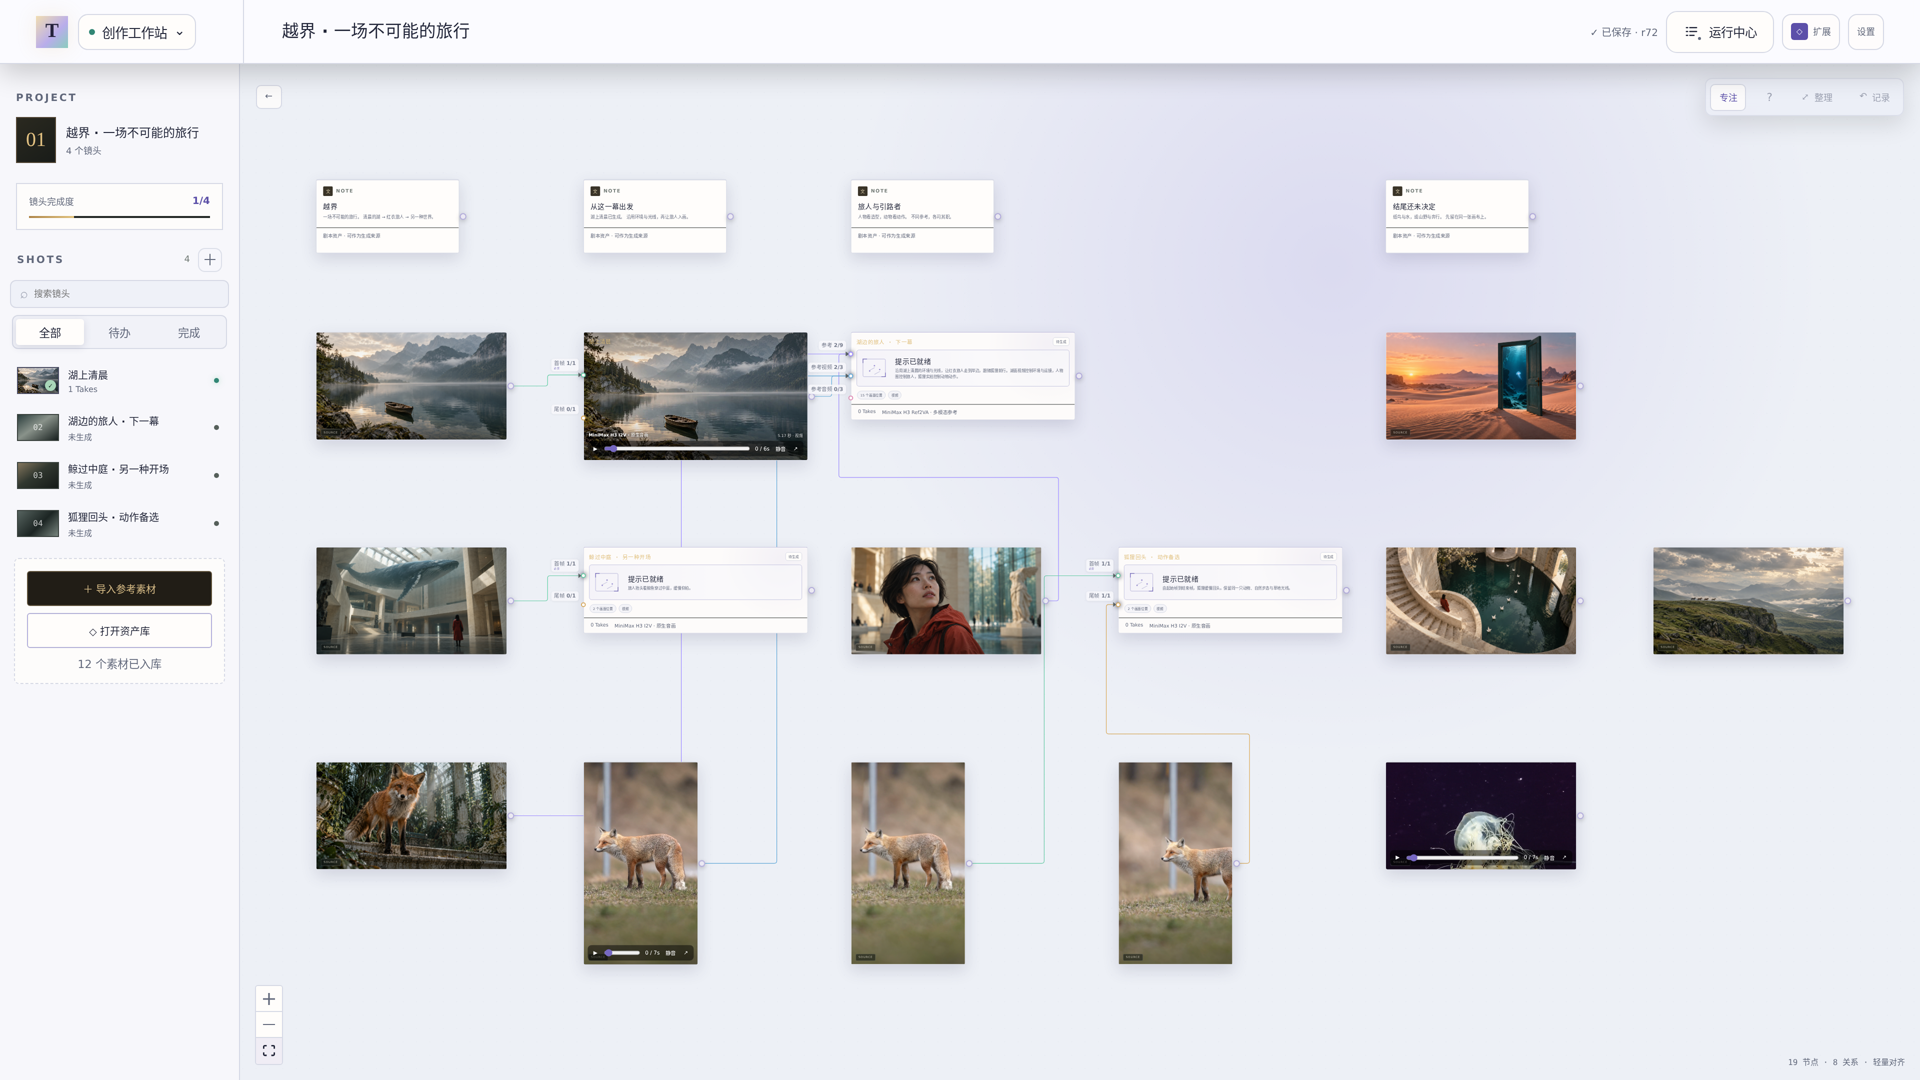Select shot 03 鲸过中庭·另一种开场

(x=119, y=476)
